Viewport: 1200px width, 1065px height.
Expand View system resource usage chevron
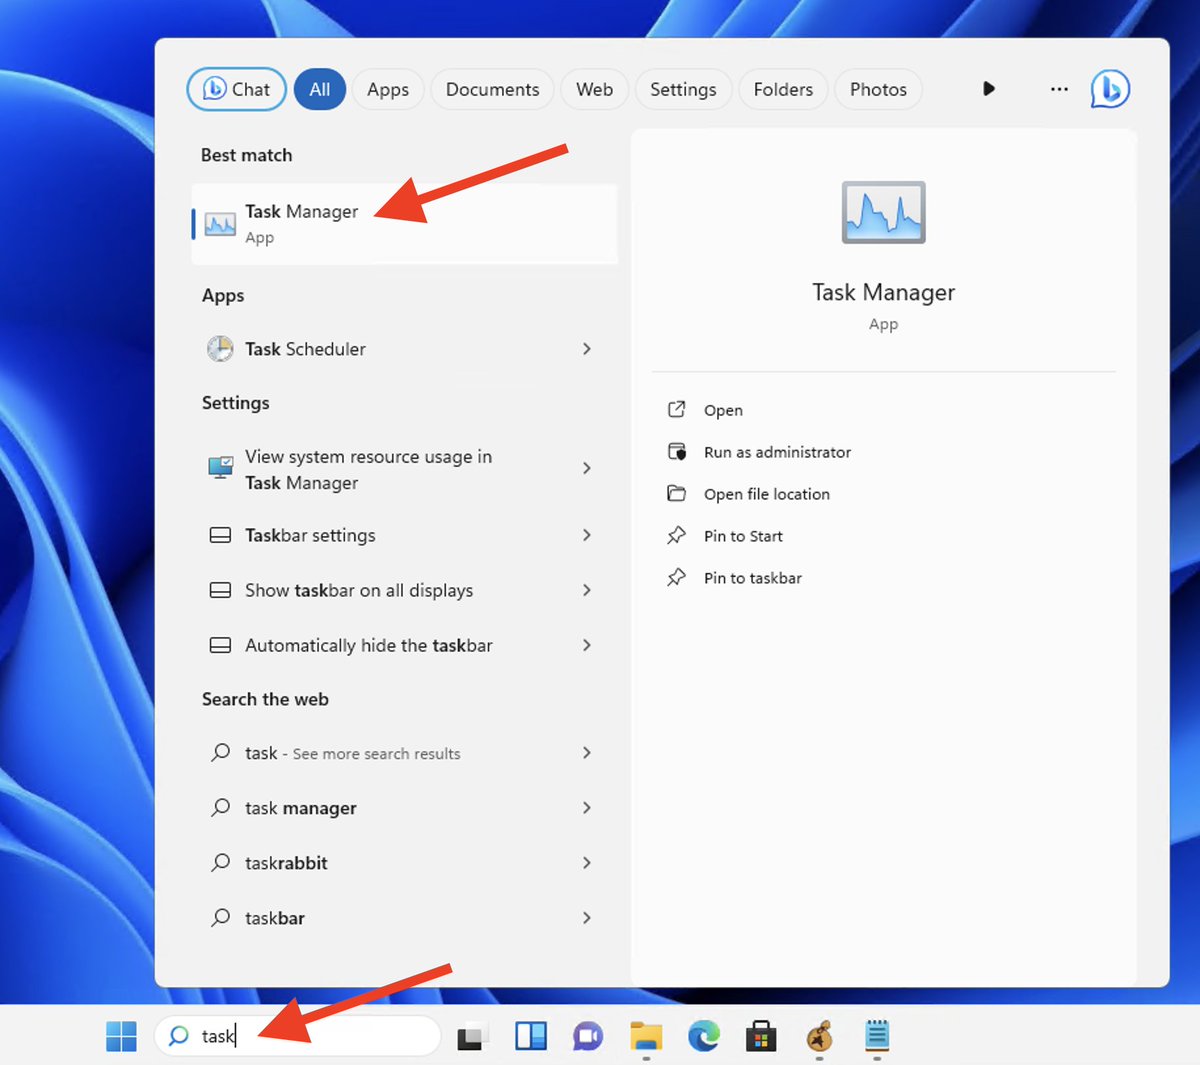pos(587,468)
